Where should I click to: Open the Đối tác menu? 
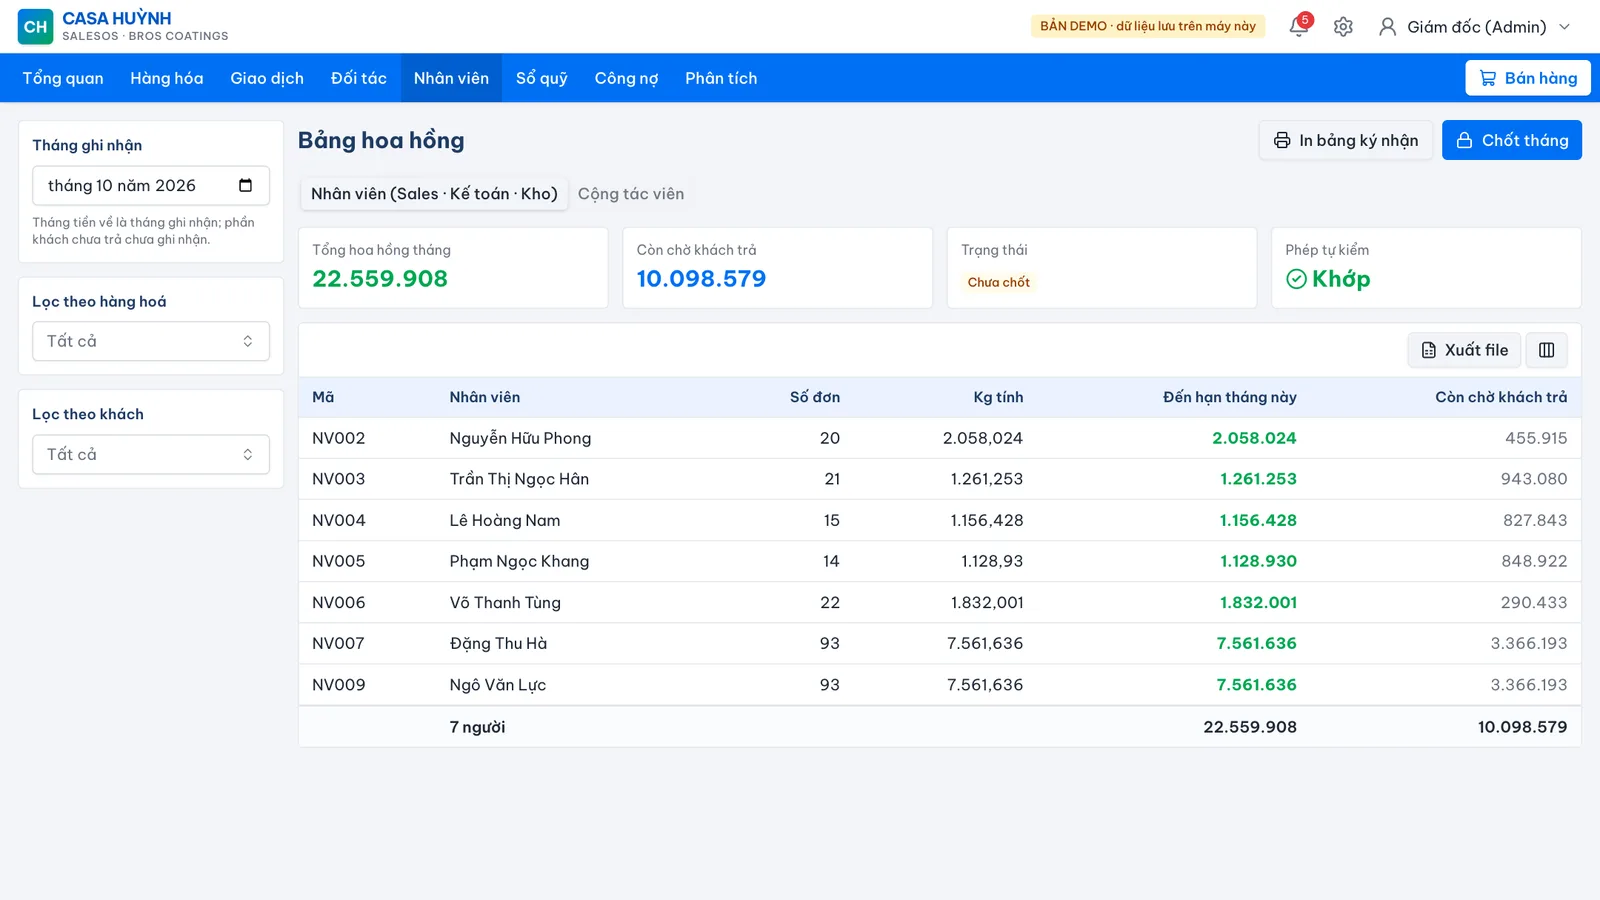click(359, 78)
